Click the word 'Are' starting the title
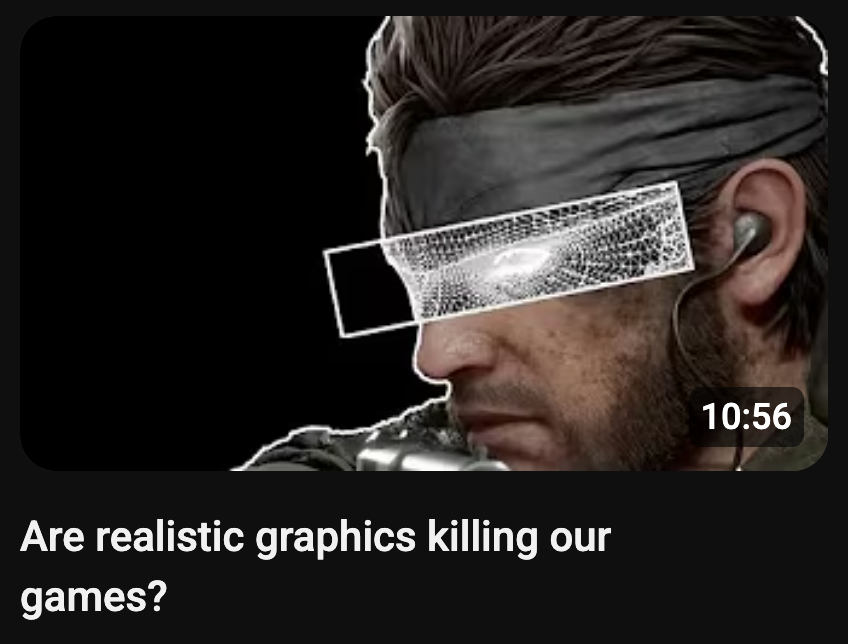Screen dimensions: 848x644 [52, 537]
